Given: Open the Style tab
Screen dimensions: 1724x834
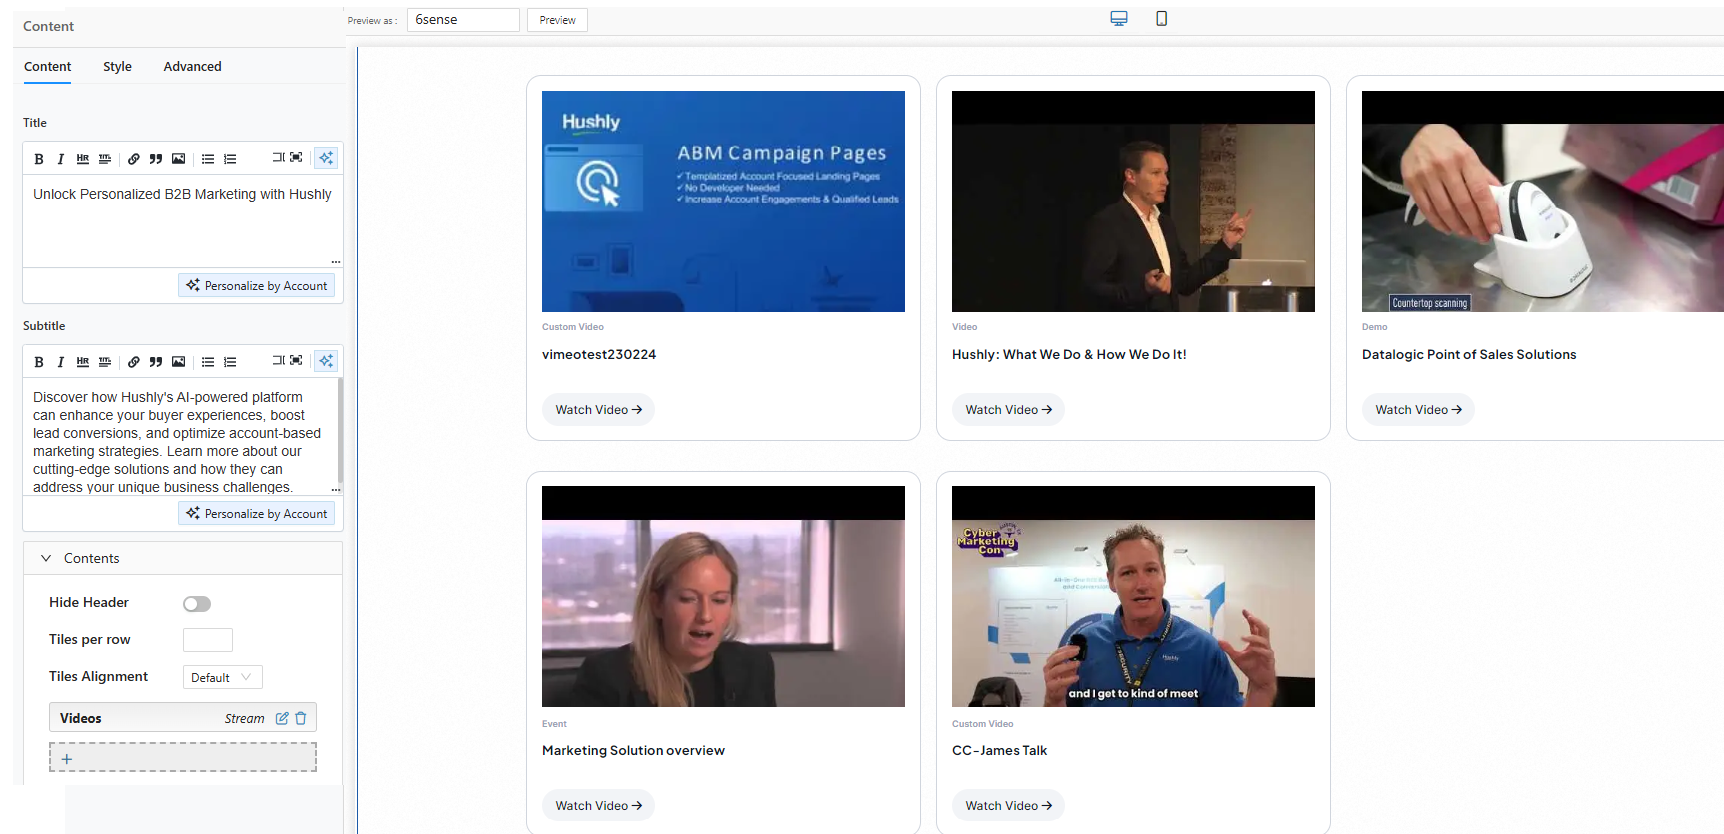Looking at the screenshot, I should (117, 67).
